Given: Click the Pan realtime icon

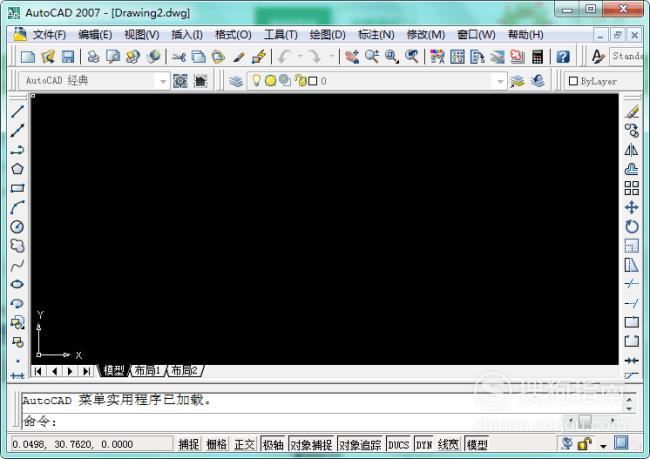Looking at the screenshot, I should pyautogui.click(x=352, y=57).
